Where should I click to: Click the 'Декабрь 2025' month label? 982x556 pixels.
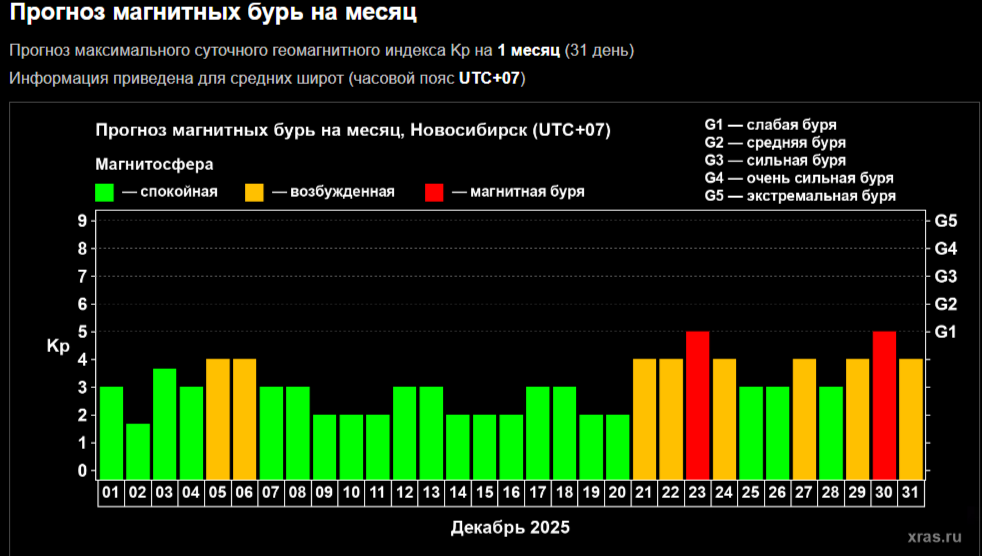pos(511,526)
